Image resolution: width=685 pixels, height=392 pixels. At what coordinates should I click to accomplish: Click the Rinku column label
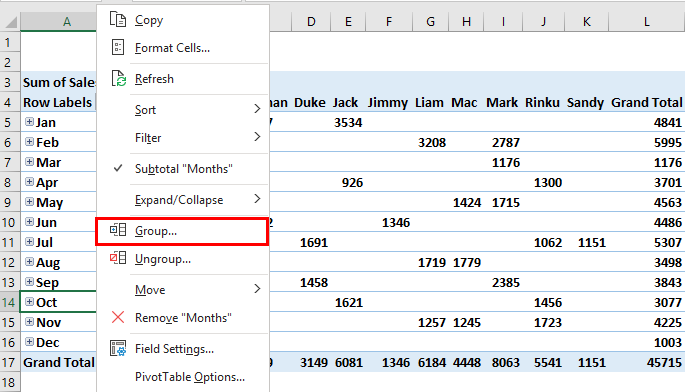(x=542, y=103)
